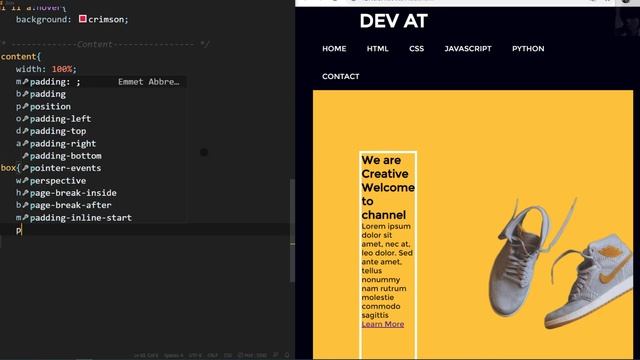Open the JAVASCRIPT nav link
This screenshot has height=360, width=640.
[468, 49]
